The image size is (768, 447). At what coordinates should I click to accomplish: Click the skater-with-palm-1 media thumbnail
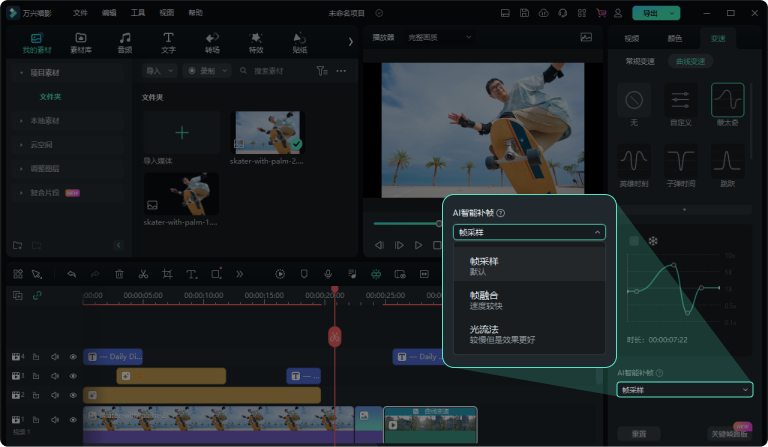(182, 194)
